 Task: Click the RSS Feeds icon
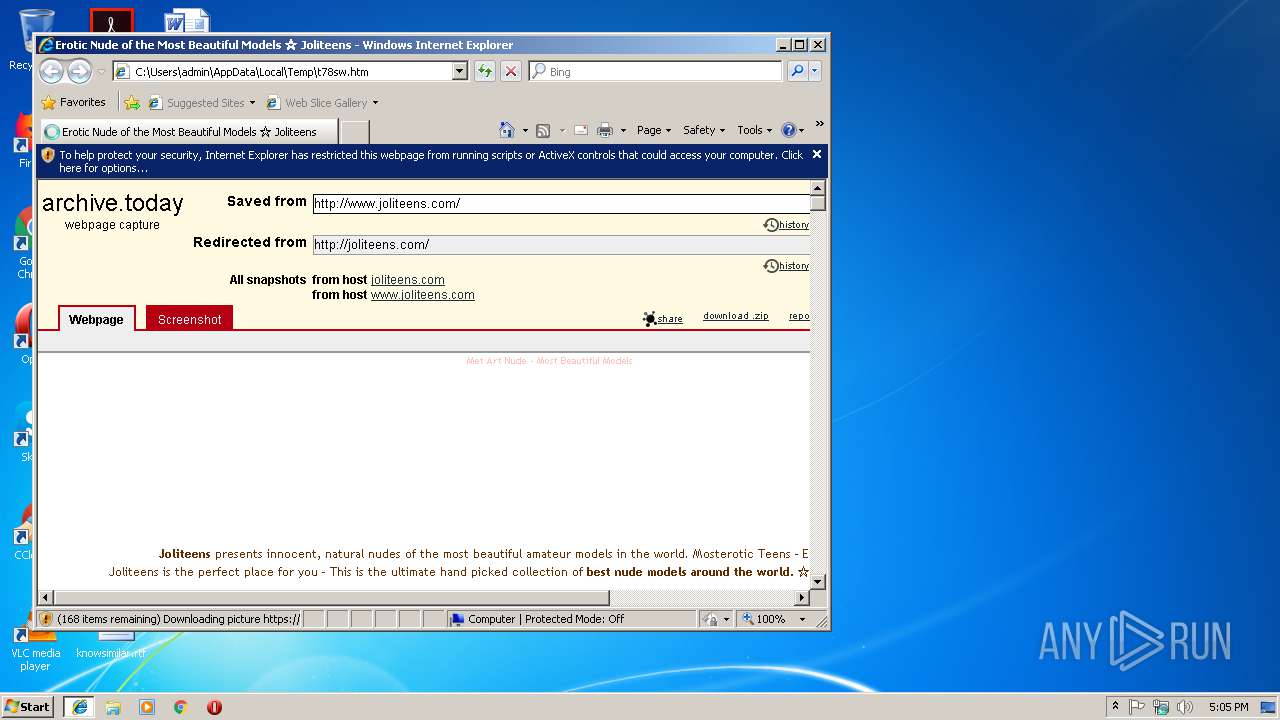click(x=543, y=130)
